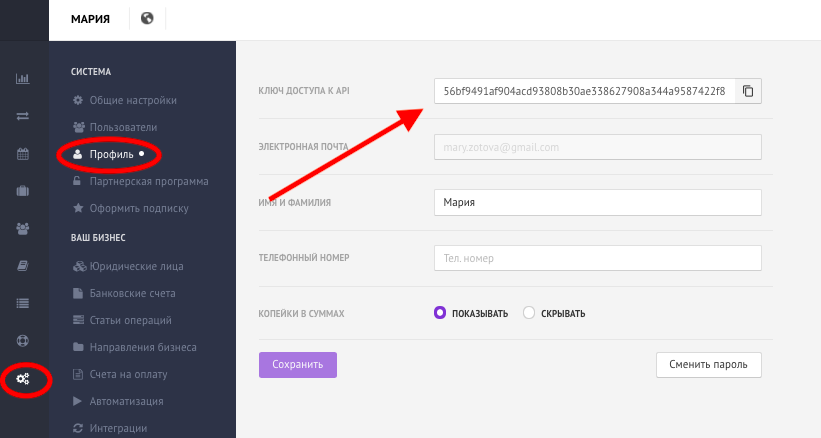Click the Имя и фамилия field with Мария
The height and width of the screenshot is (438, 821).
[597, 203]
